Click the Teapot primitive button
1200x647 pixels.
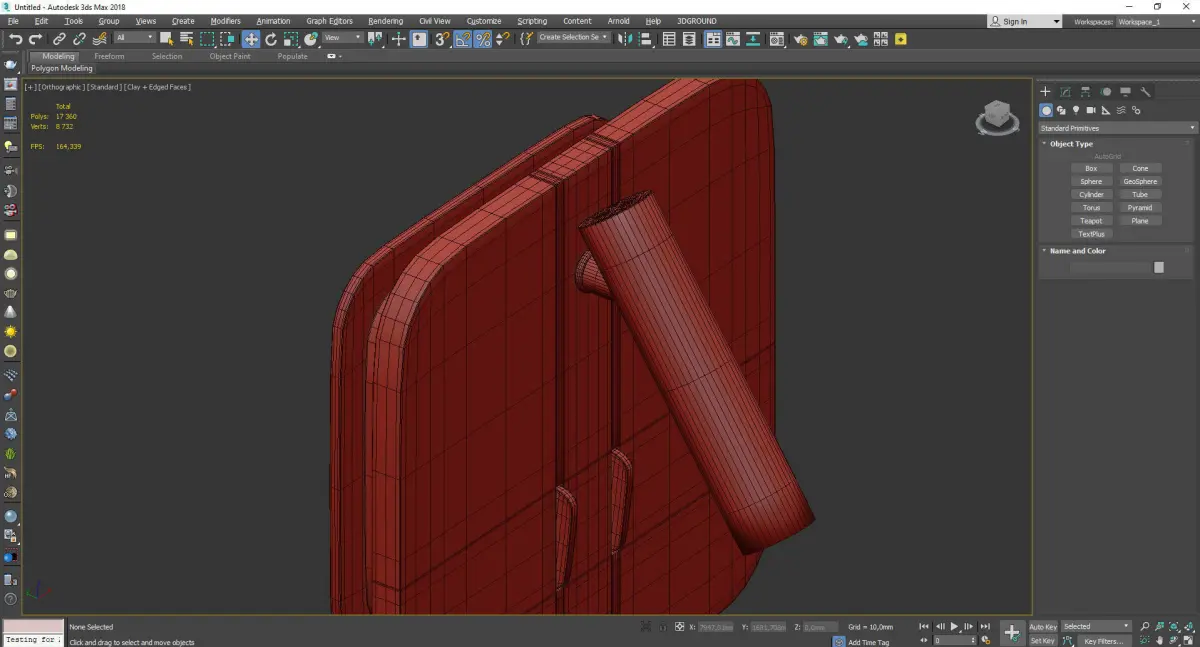pos(1091,221)
